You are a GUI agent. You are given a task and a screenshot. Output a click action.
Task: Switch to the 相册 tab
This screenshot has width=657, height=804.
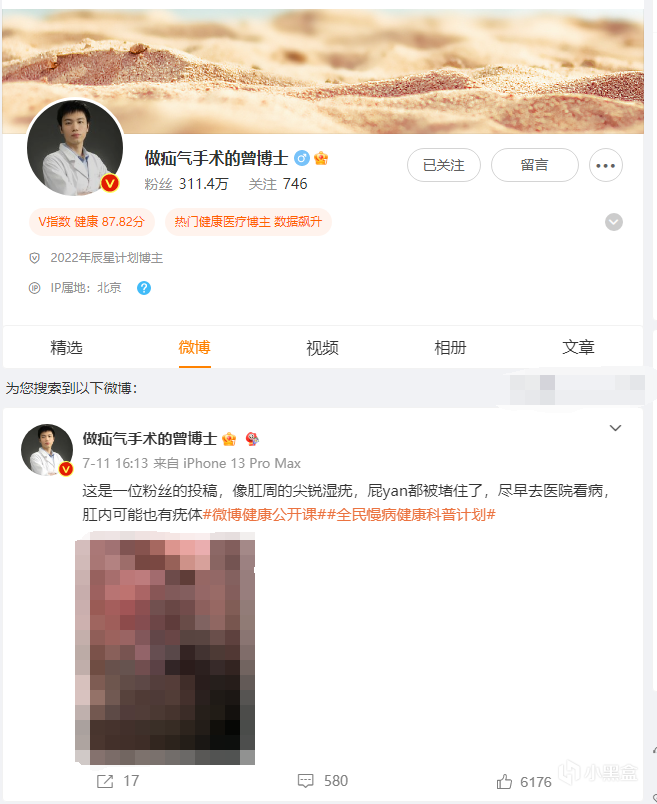pyautogui.click(x=450, y=348)
